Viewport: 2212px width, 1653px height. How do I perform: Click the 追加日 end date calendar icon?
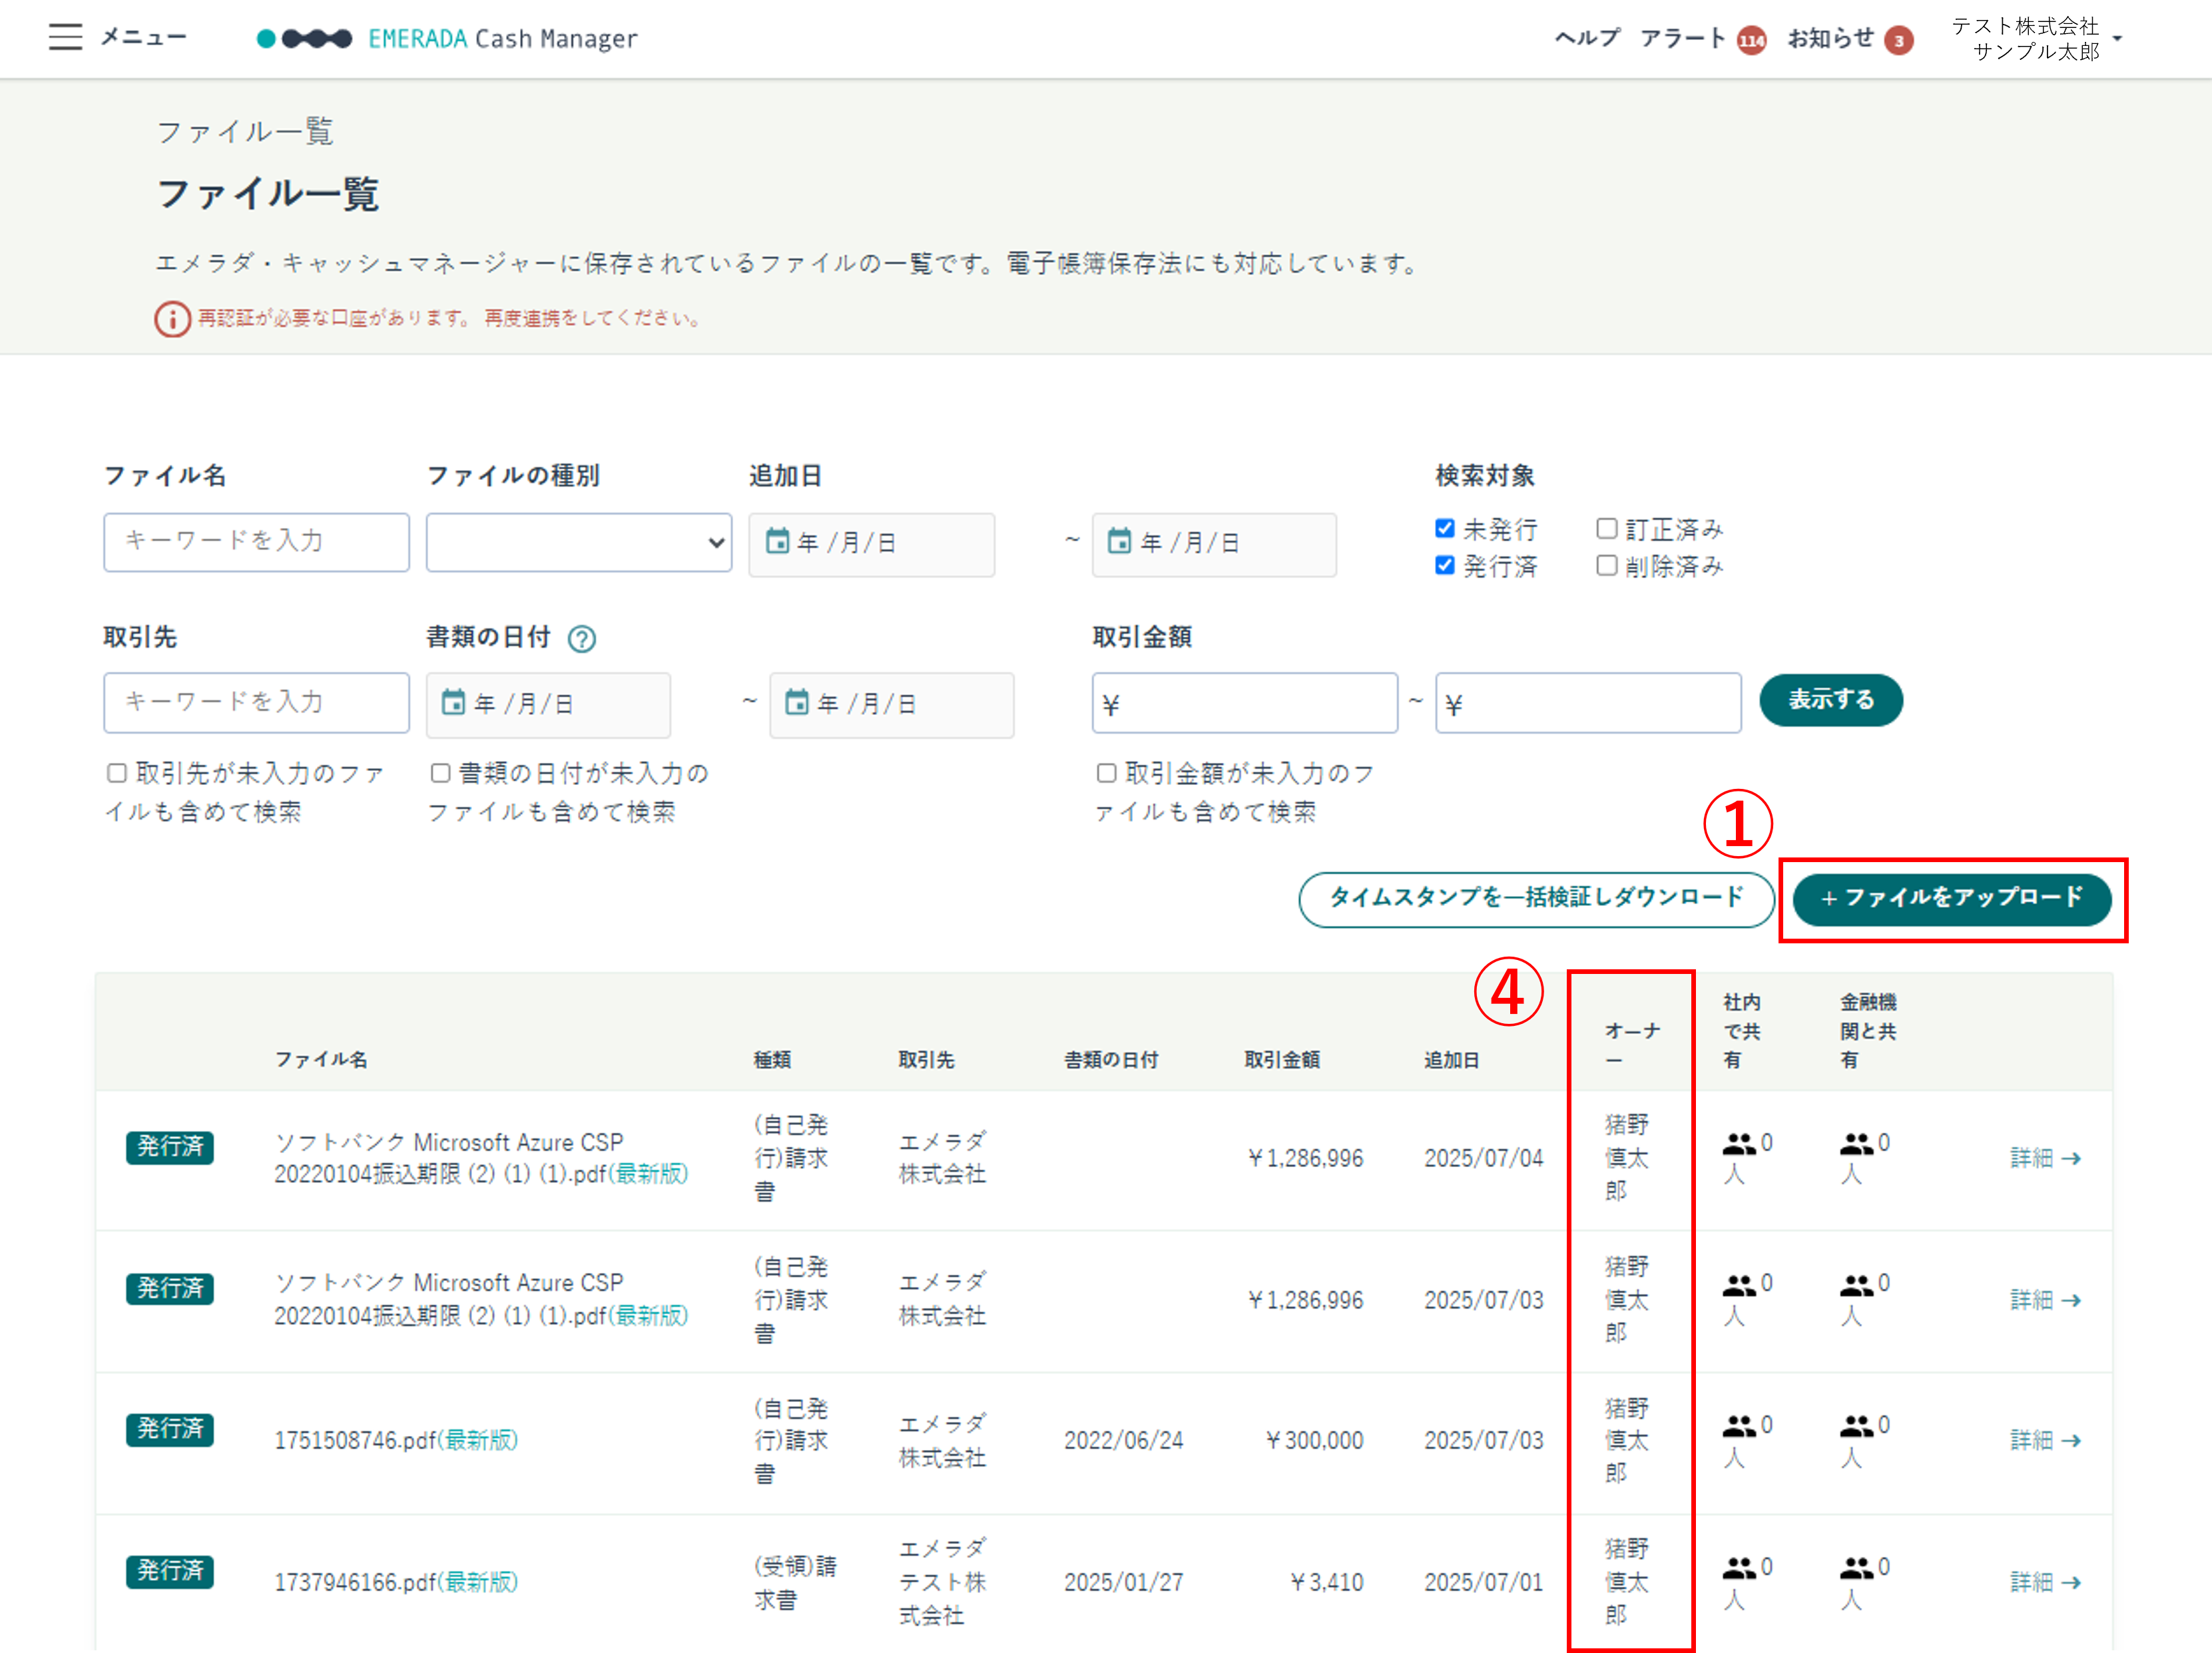pyautogui.click(x=1119, y=542)
